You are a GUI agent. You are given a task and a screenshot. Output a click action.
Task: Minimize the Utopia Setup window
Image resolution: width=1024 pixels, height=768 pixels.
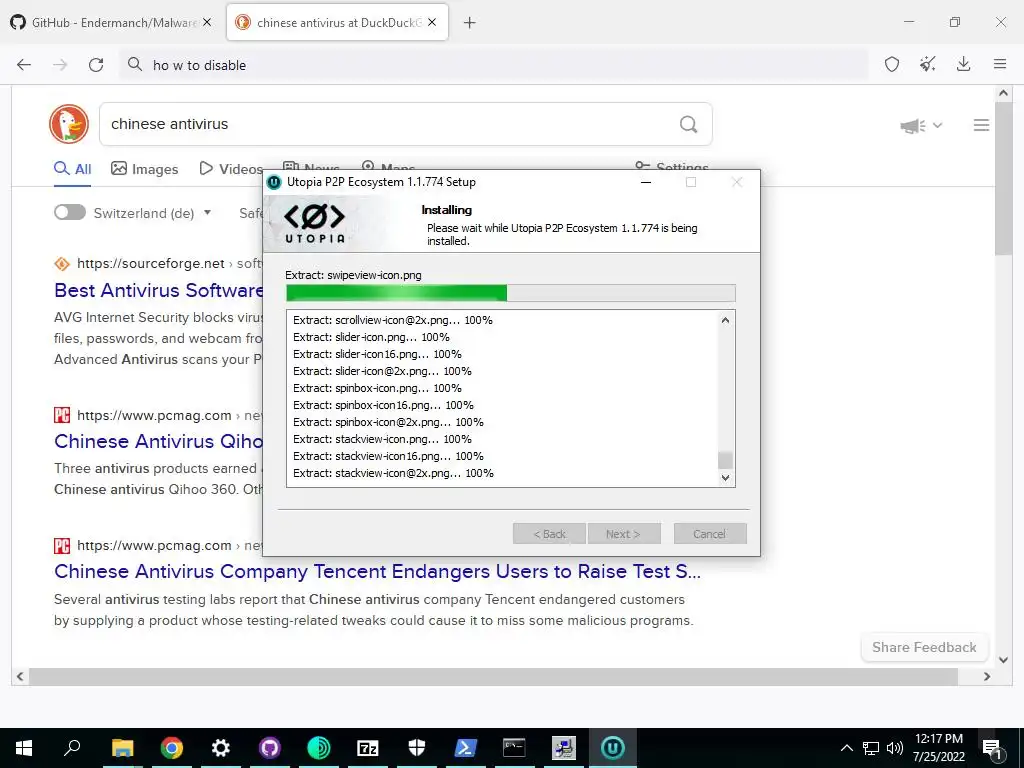coord(646,182)
